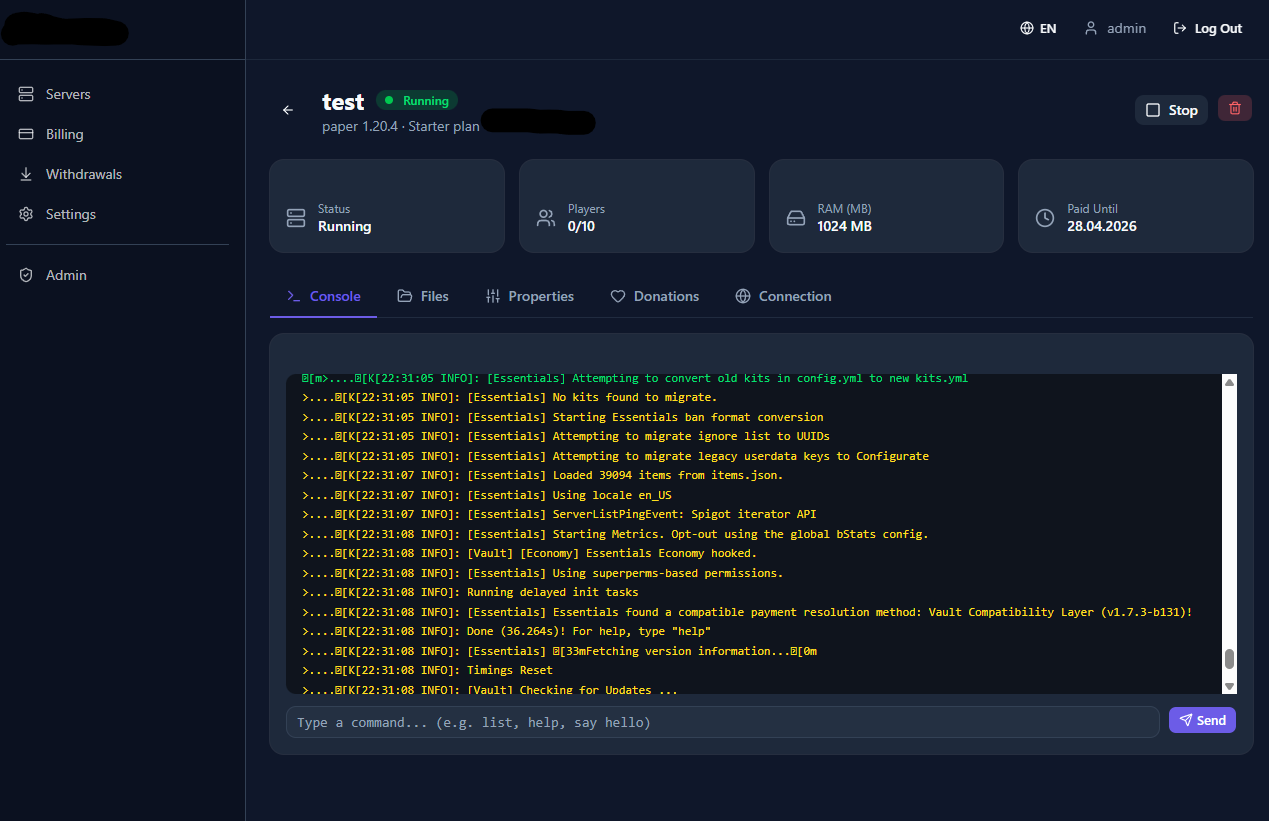Click the '0/10' players value
The height and width of the screenshot is (821, 1269).
[582, 227]
